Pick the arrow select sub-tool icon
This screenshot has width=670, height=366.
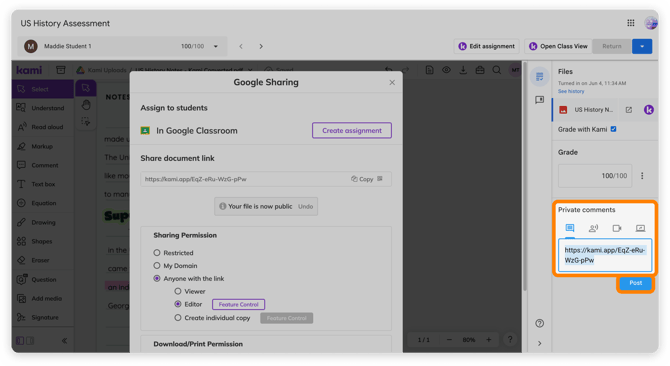pyautogui.click(x=86, y=88)
